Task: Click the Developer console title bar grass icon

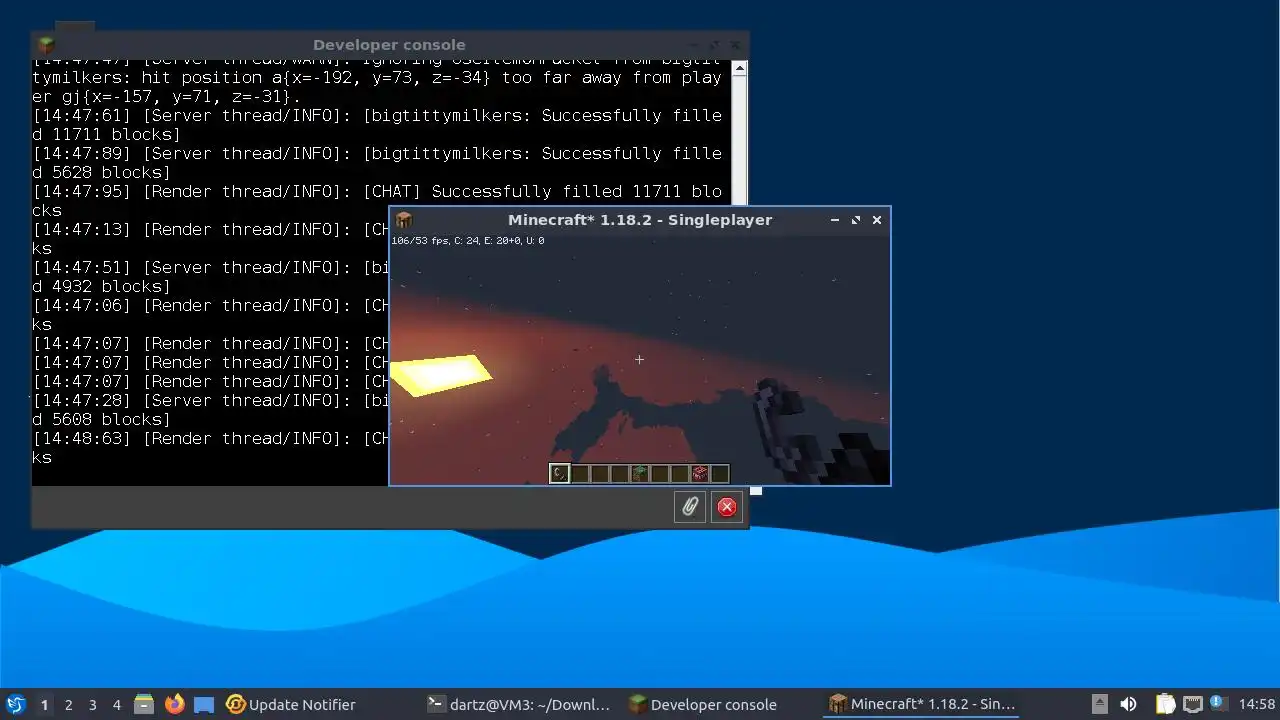Action: coord(46,45)
